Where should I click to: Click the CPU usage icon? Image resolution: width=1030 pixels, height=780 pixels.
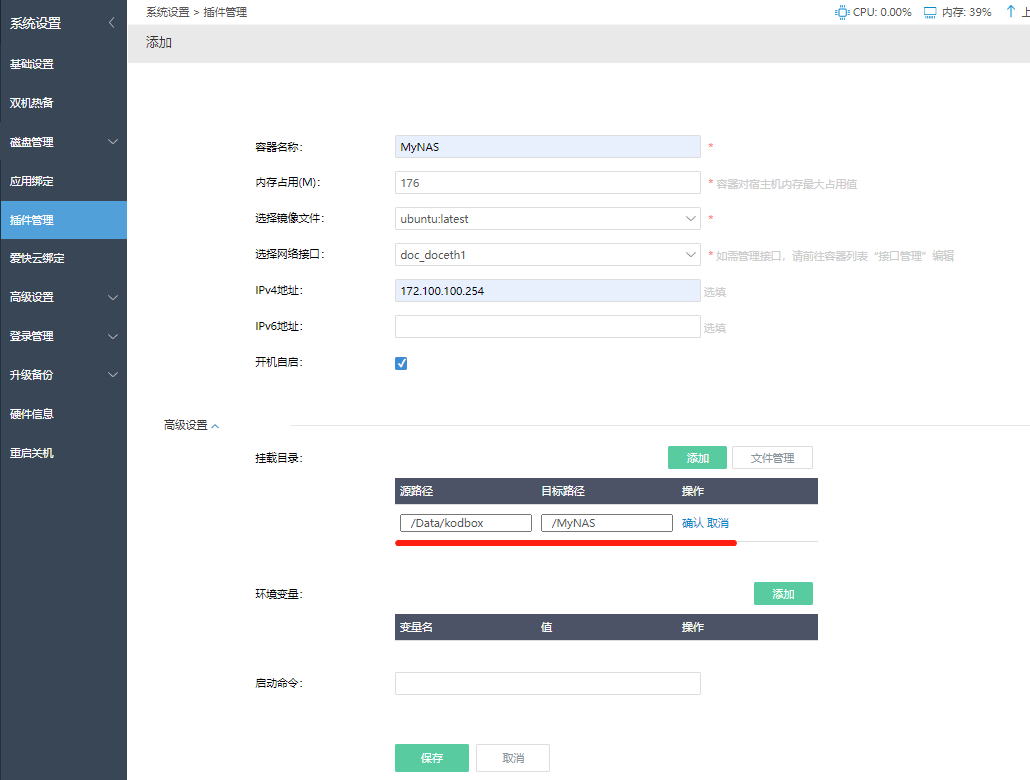(x=842, y=12)
